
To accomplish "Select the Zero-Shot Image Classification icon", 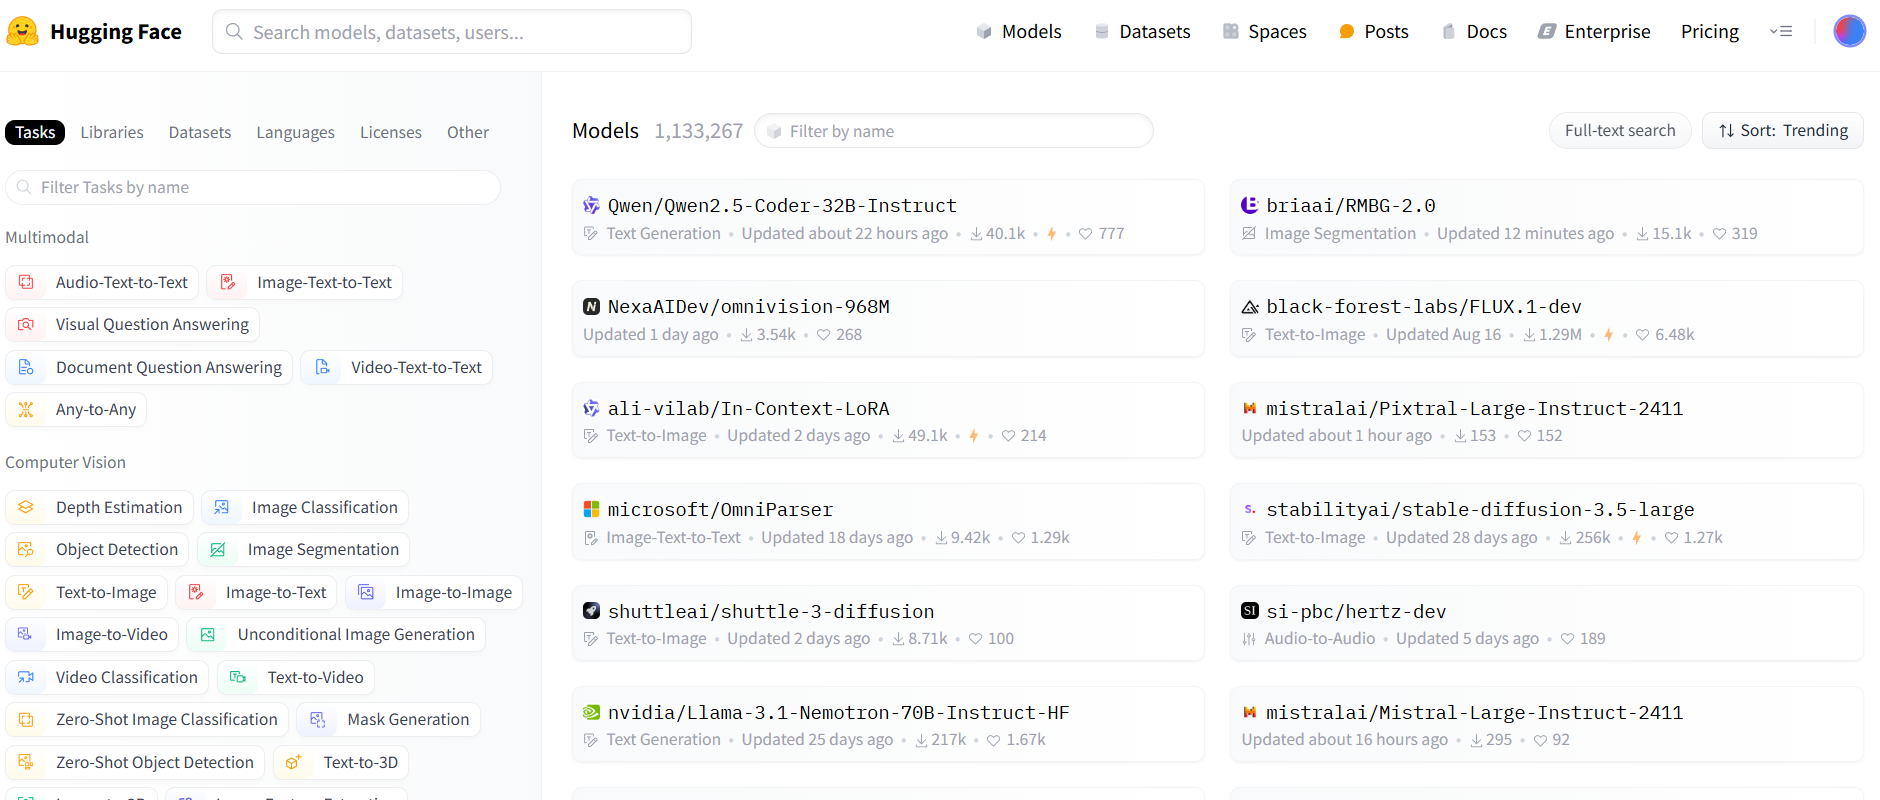I will coord(26,720).
